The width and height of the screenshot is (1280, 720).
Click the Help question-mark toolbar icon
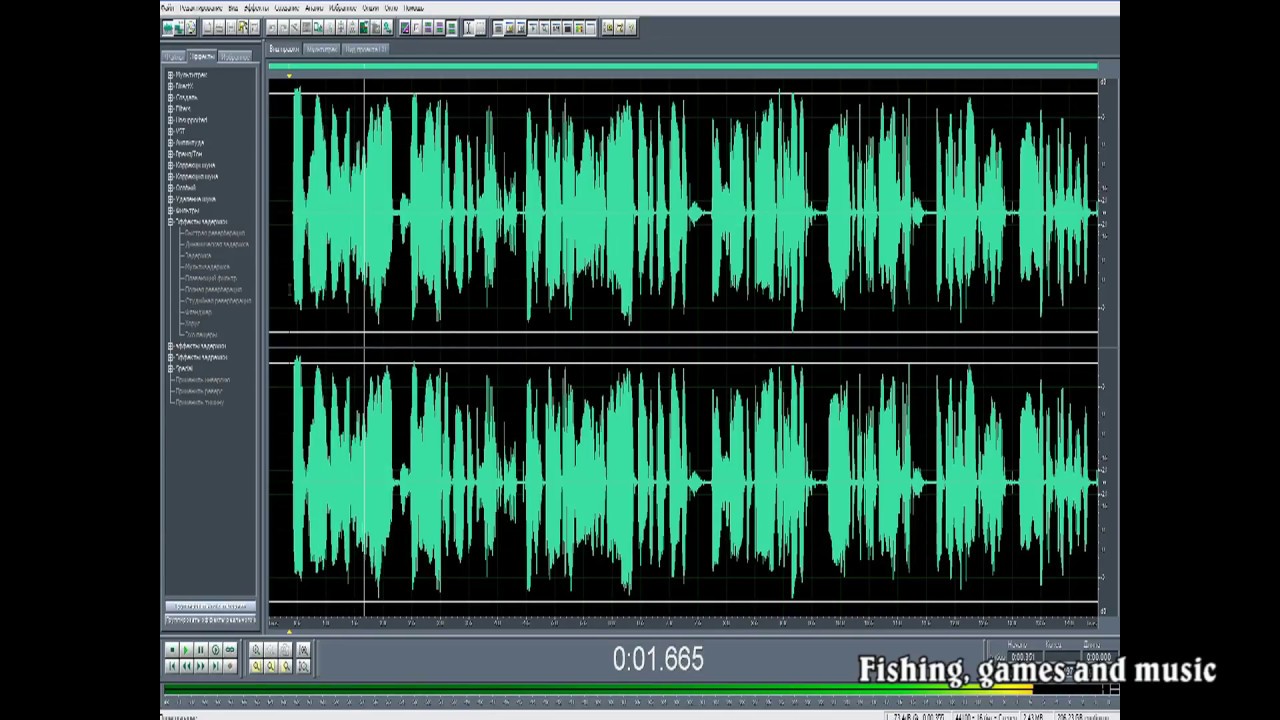pyautogui.click(x=630, y=27)
